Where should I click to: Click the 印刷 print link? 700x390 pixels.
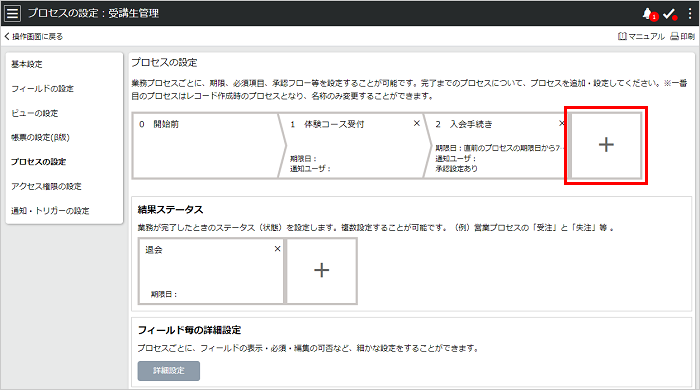tap(683, 37)
